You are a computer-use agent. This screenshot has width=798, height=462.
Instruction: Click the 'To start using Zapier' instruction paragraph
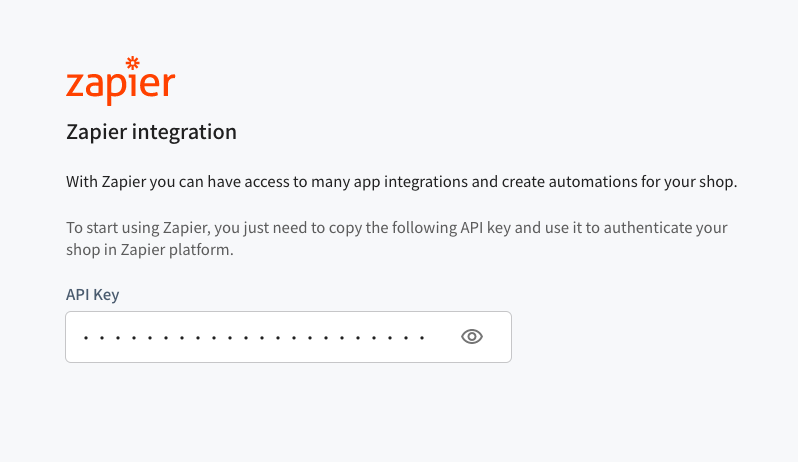pyautogui.click(x=397, y=238)
